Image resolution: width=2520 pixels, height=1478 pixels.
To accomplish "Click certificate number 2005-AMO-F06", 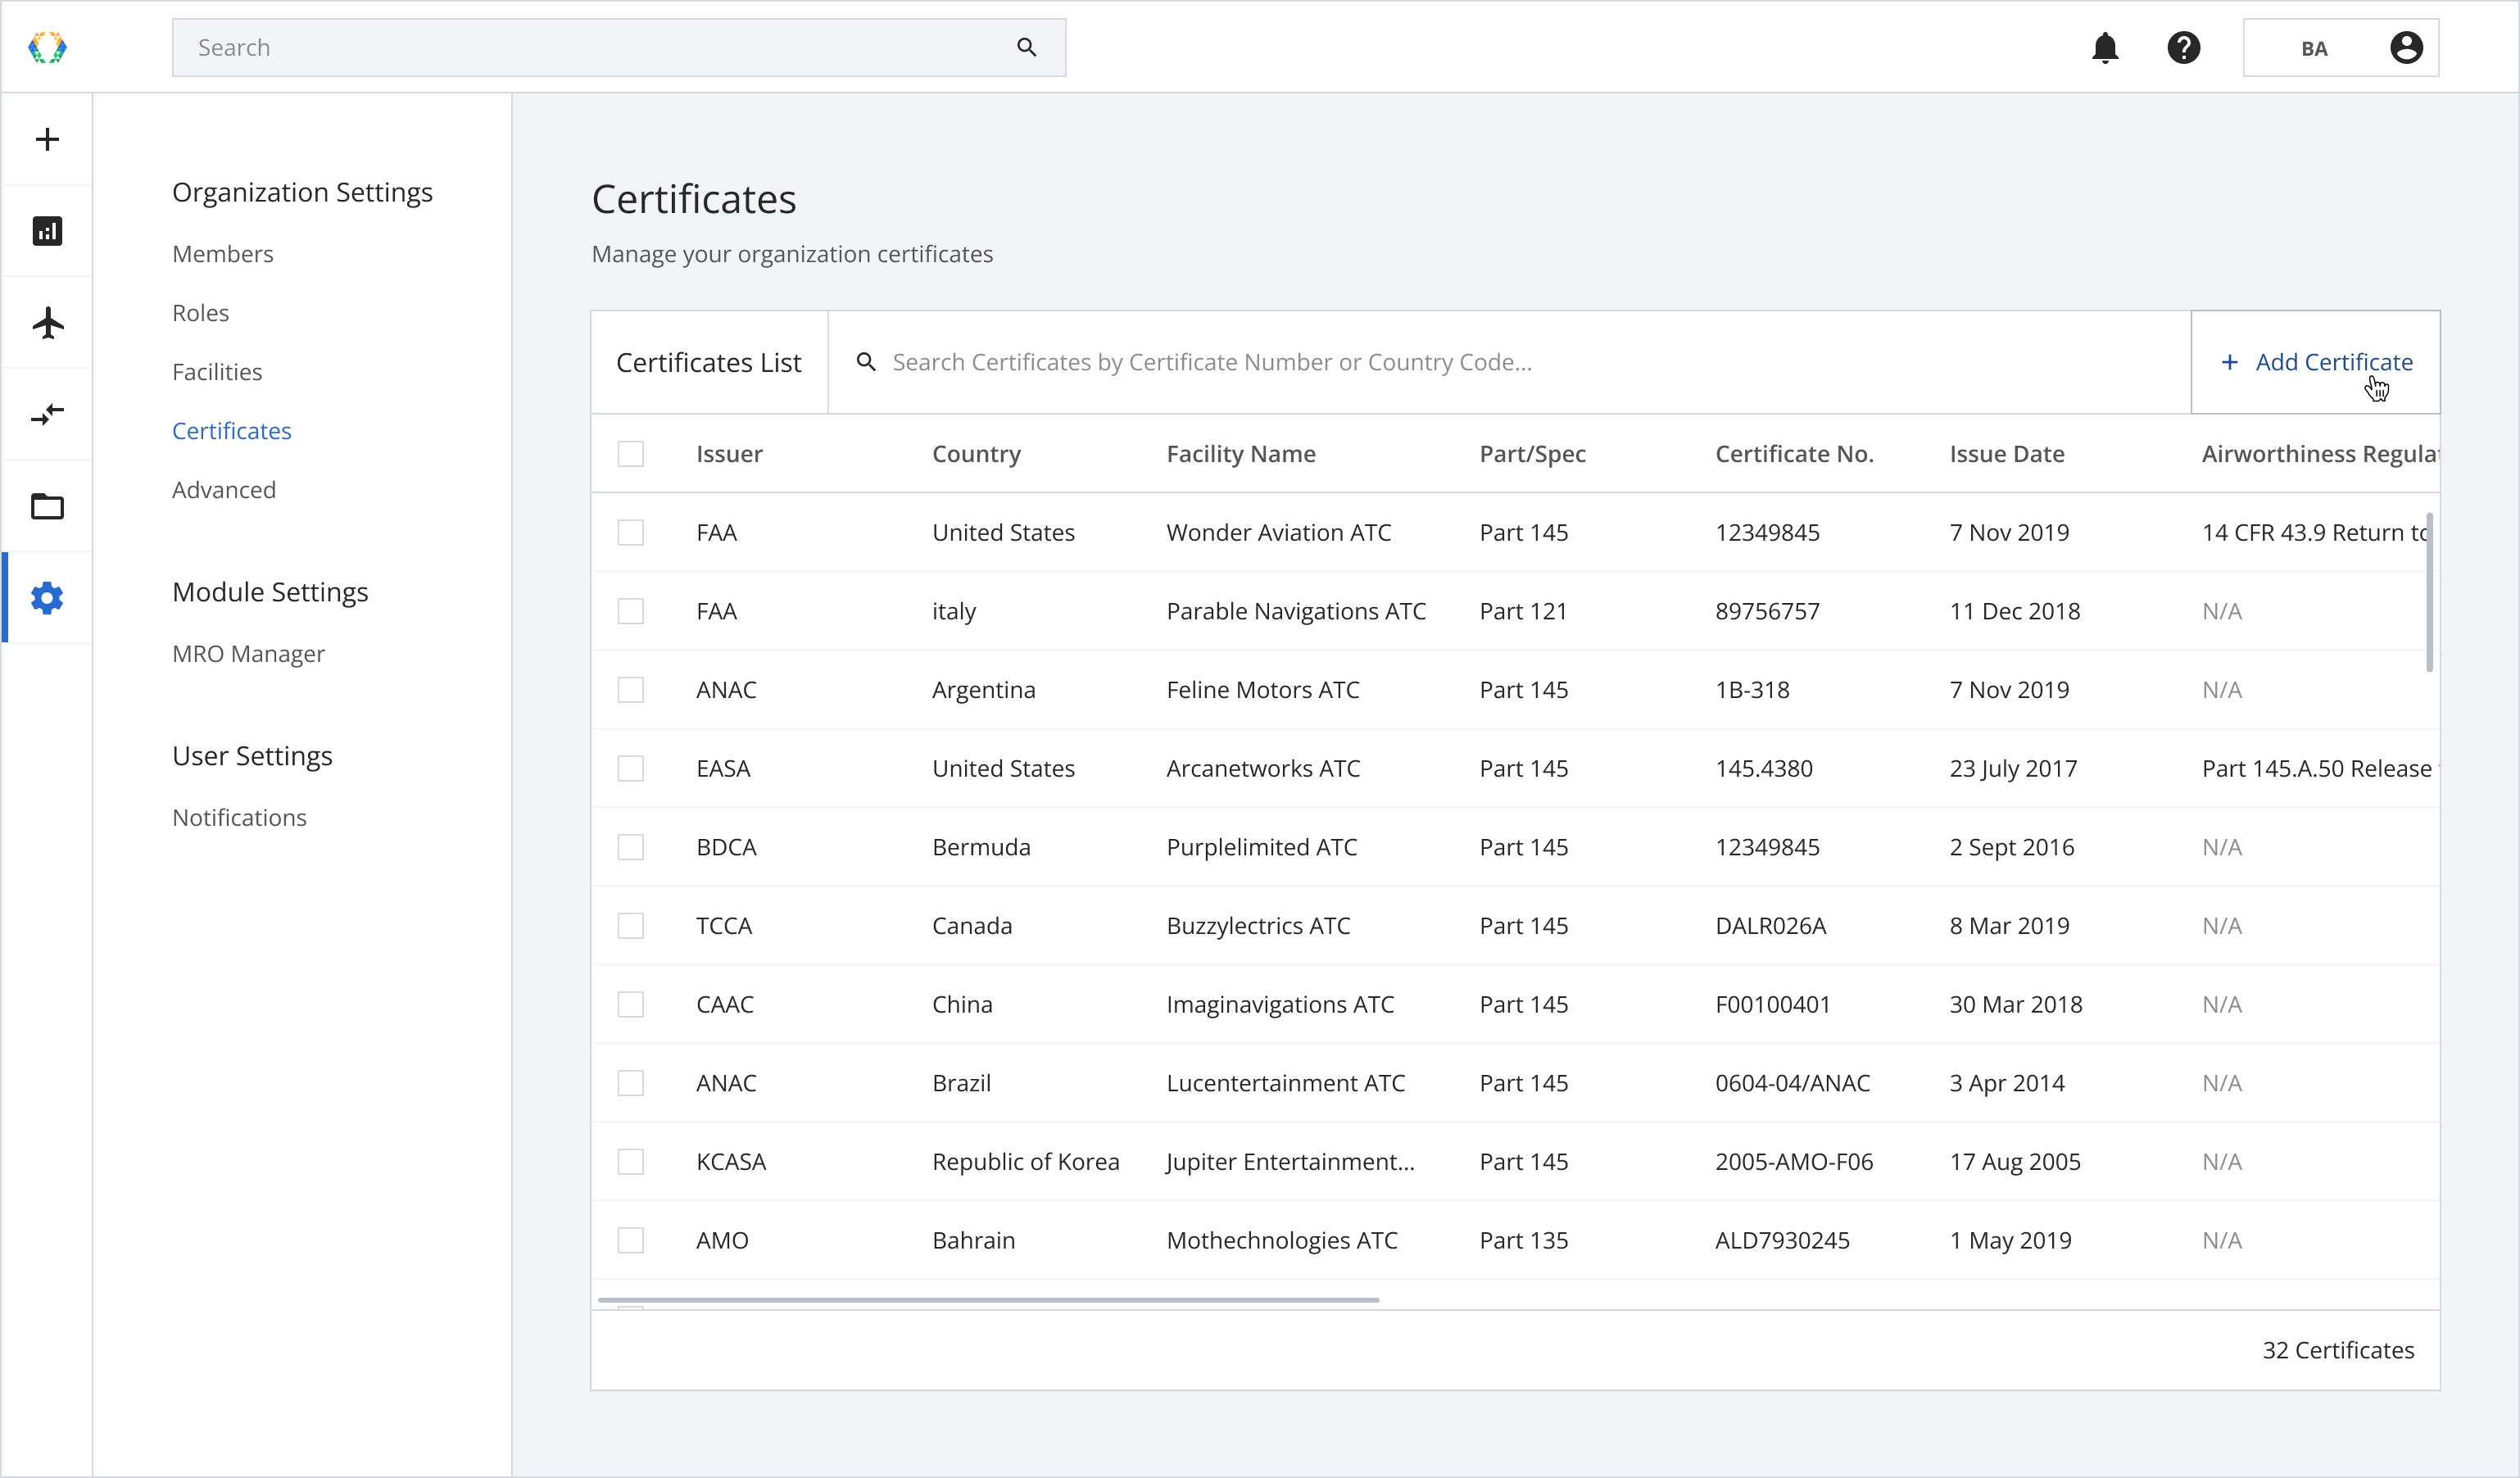I will tap(1794, 1162).
